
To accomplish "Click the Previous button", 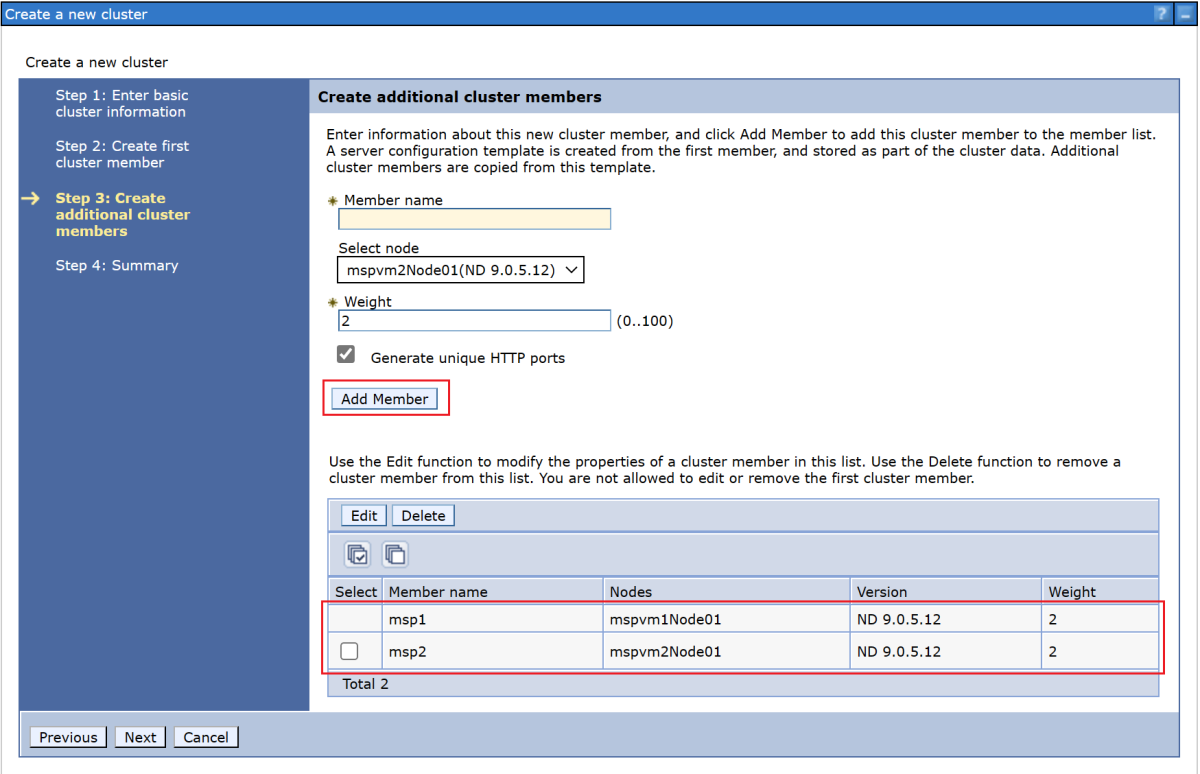I will pos(67,737).
